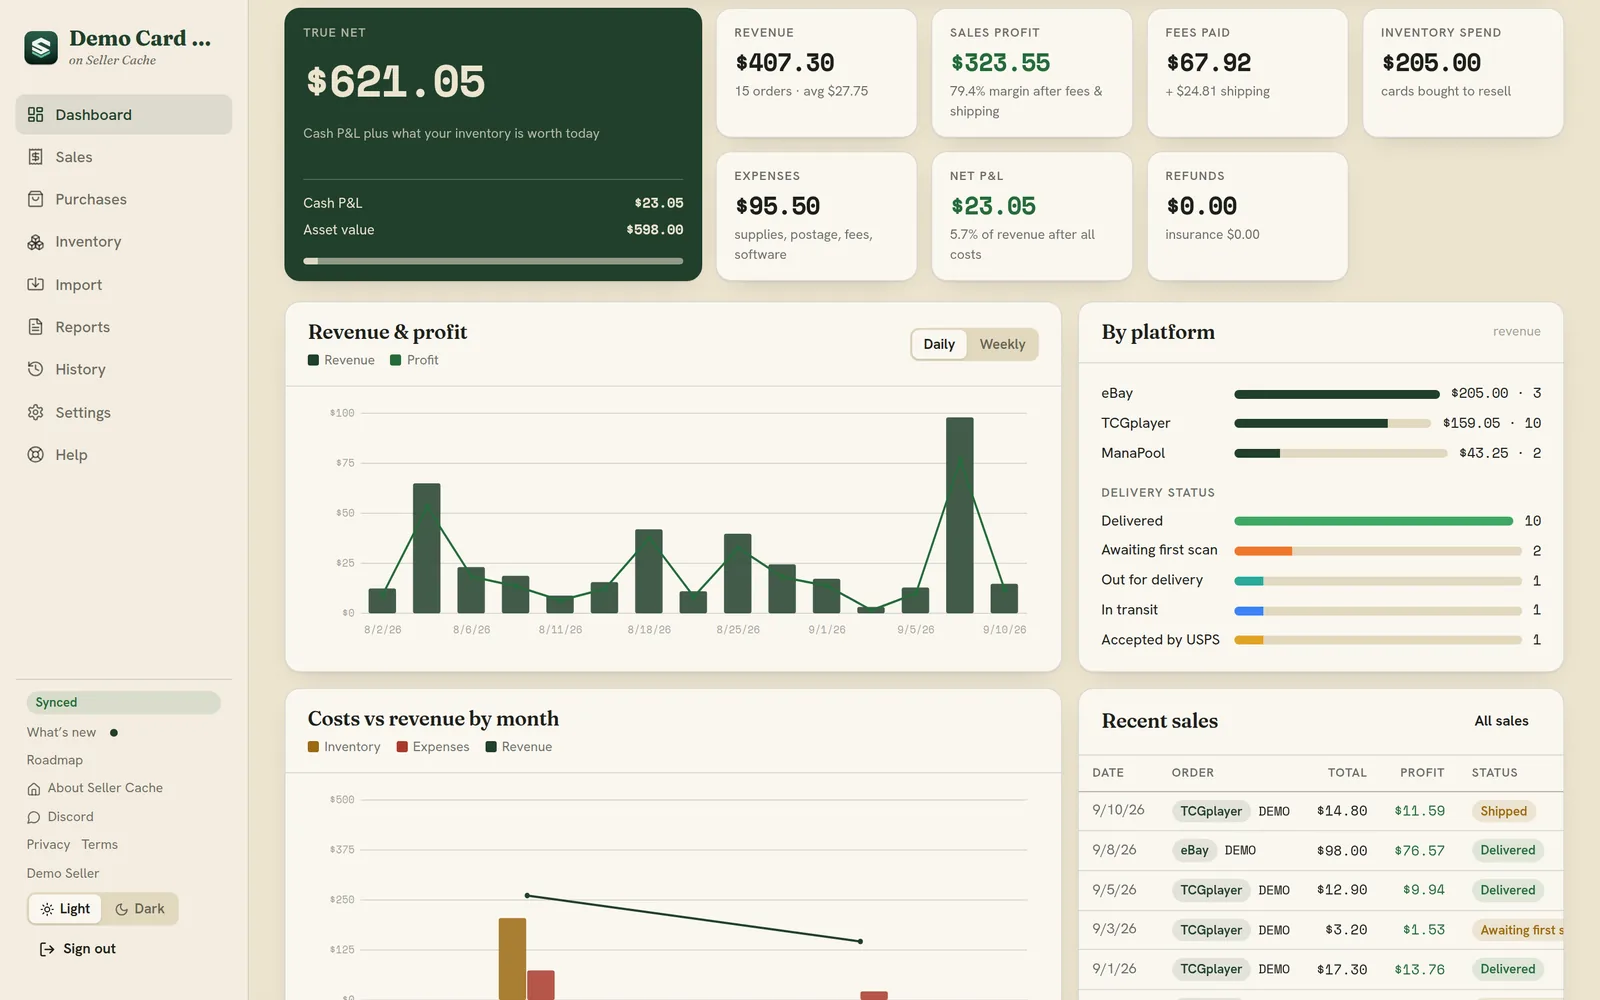Open the Inventory section
1600x1000 pixels.
[124, 242]
